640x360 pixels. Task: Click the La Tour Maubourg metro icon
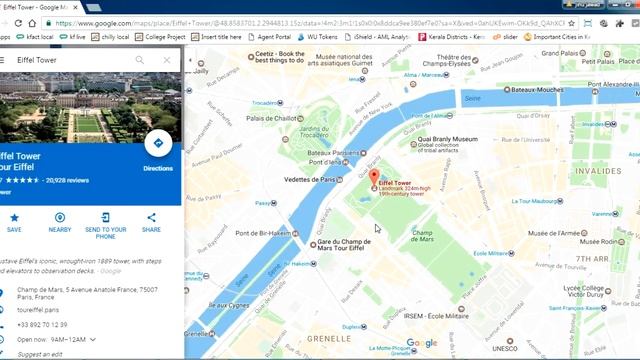click(560, 201)
